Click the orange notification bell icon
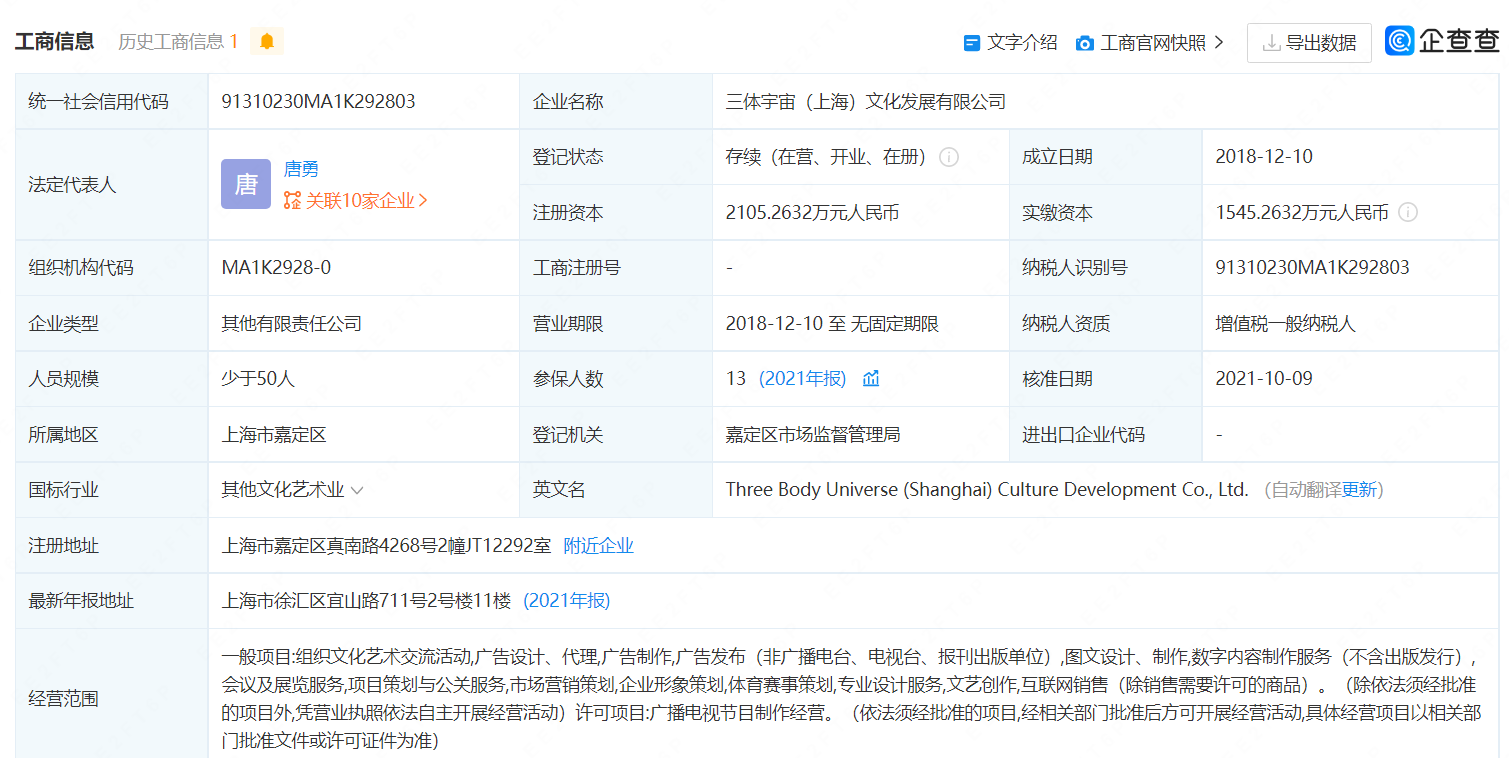Screen dimensions: 1509x758 (x=267, y=42)
